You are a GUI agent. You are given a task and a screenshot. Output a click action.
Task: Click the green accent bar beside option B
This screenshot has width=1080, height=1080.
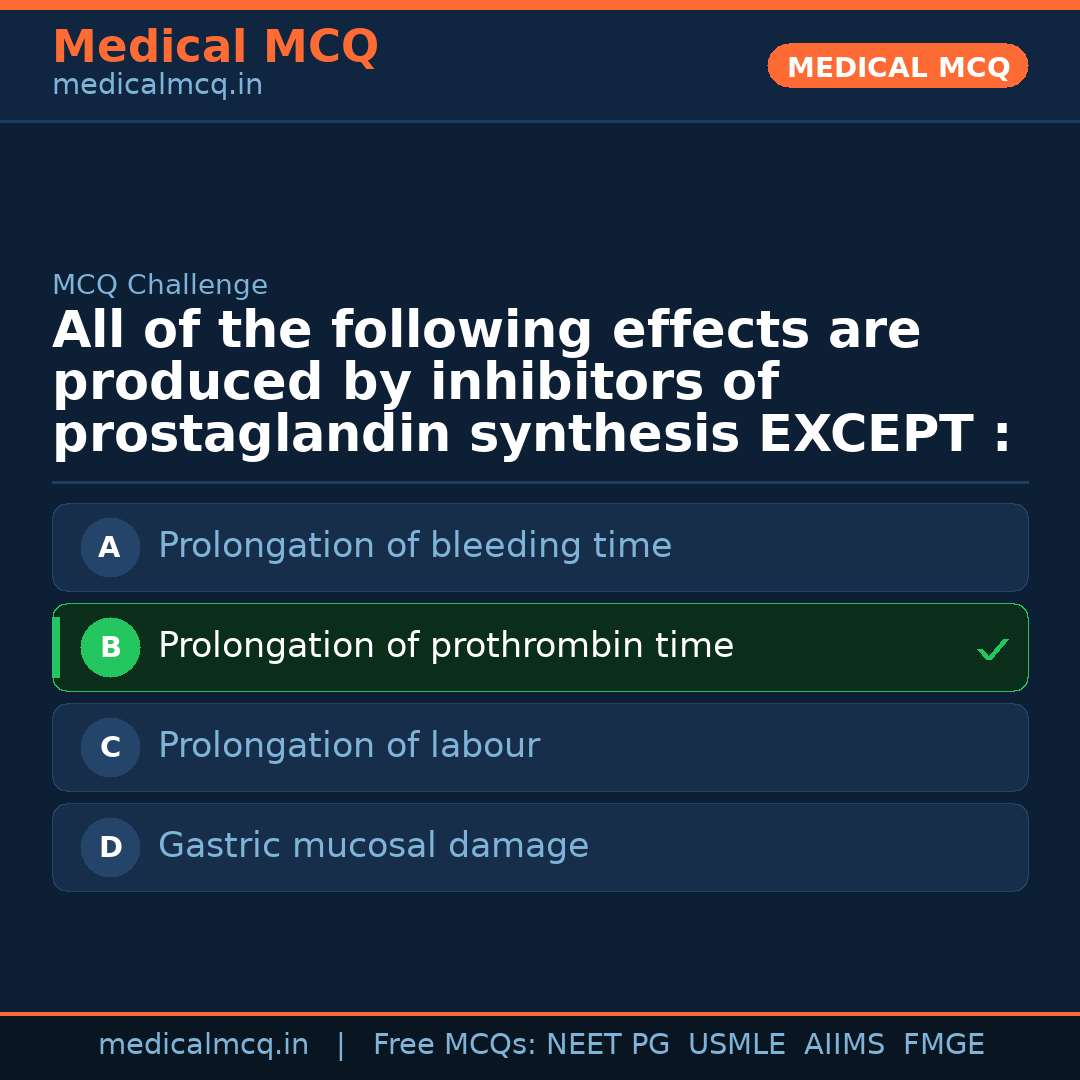pyautogui.click(x=56, y=648)
